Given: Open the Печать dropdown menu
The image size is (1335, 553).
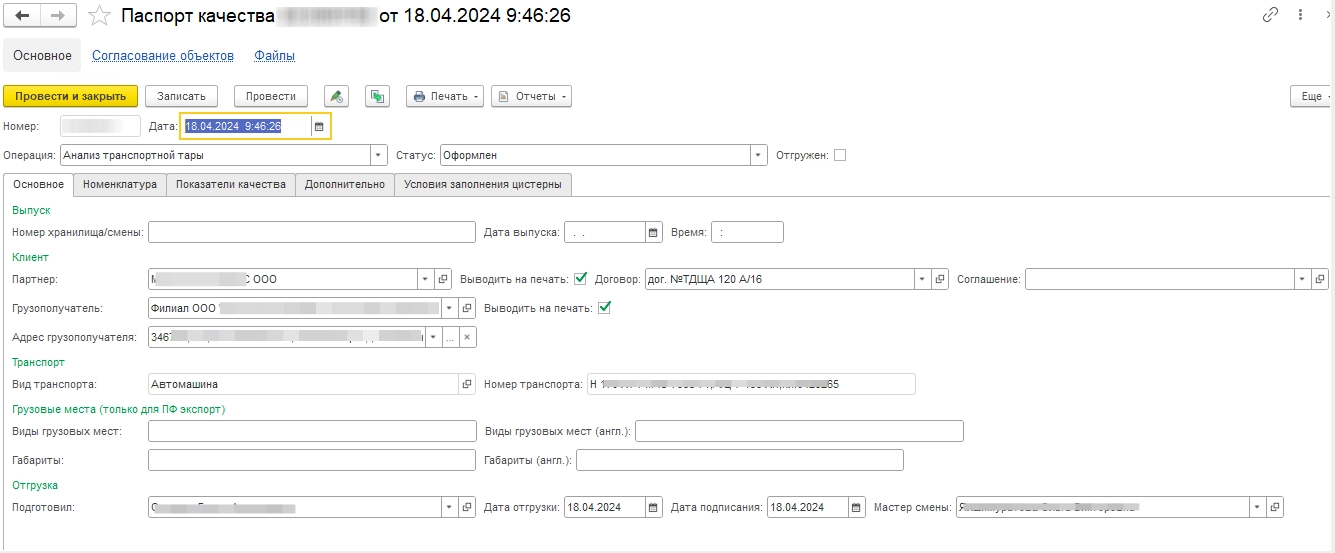Looking at the screenshot, I should tap(445, 96).
